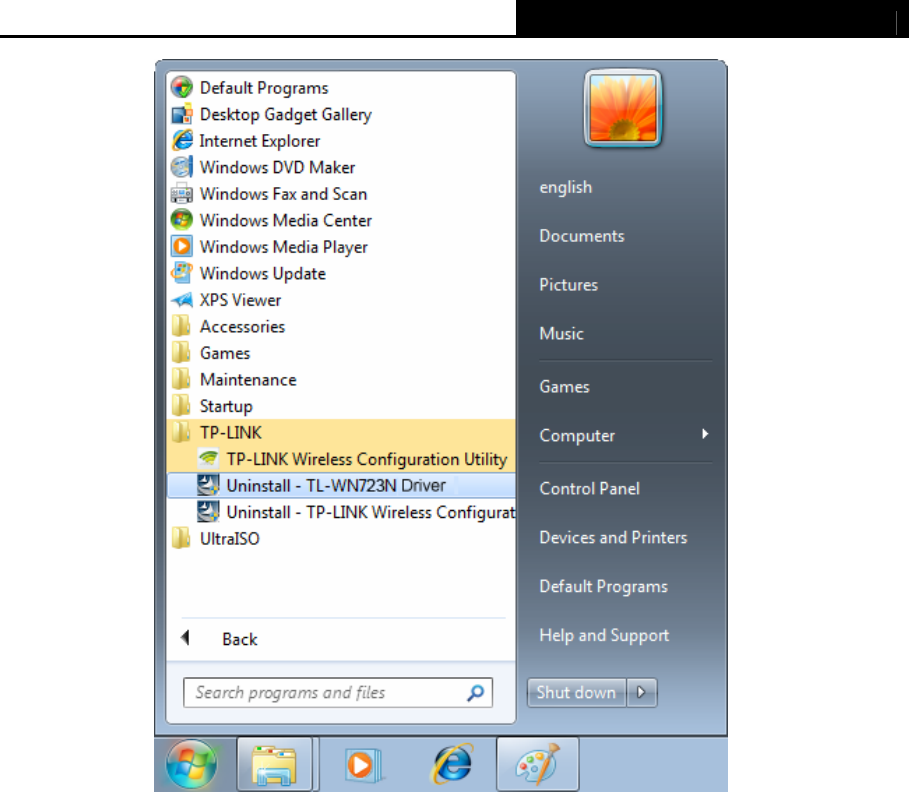Click the Back arrow
The width and height of the screenshot is (909, 792).
click(186, 638)
